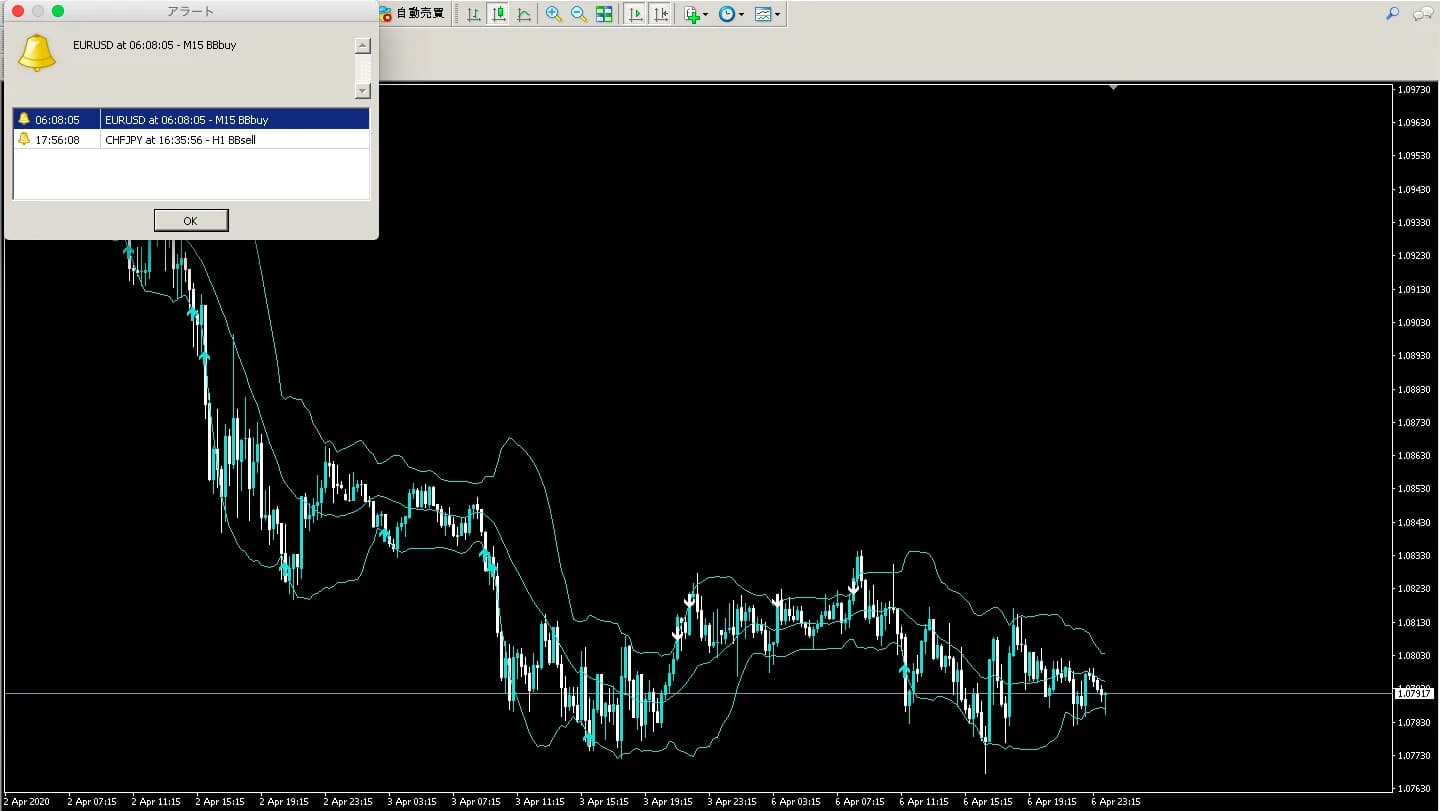Select the CHFJPY H1 BBsell alert row
This screenshot has width=1440, height=811.
(x=191, y=139)
